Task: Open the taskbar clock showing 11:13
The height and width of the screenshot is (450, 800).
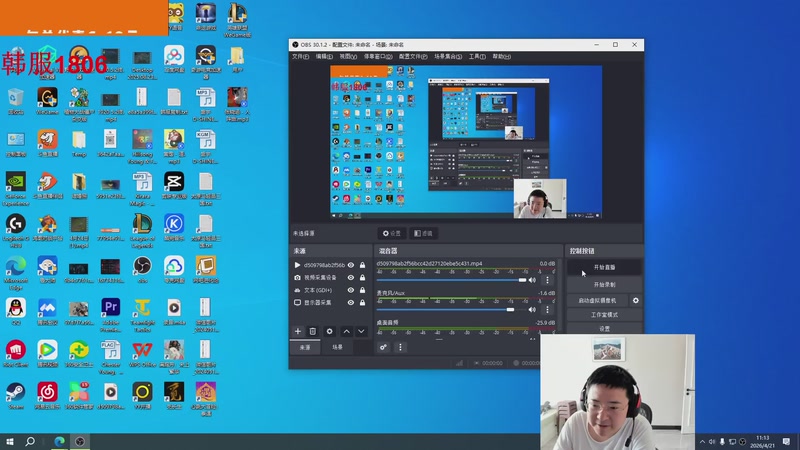Action: (762, 441)
